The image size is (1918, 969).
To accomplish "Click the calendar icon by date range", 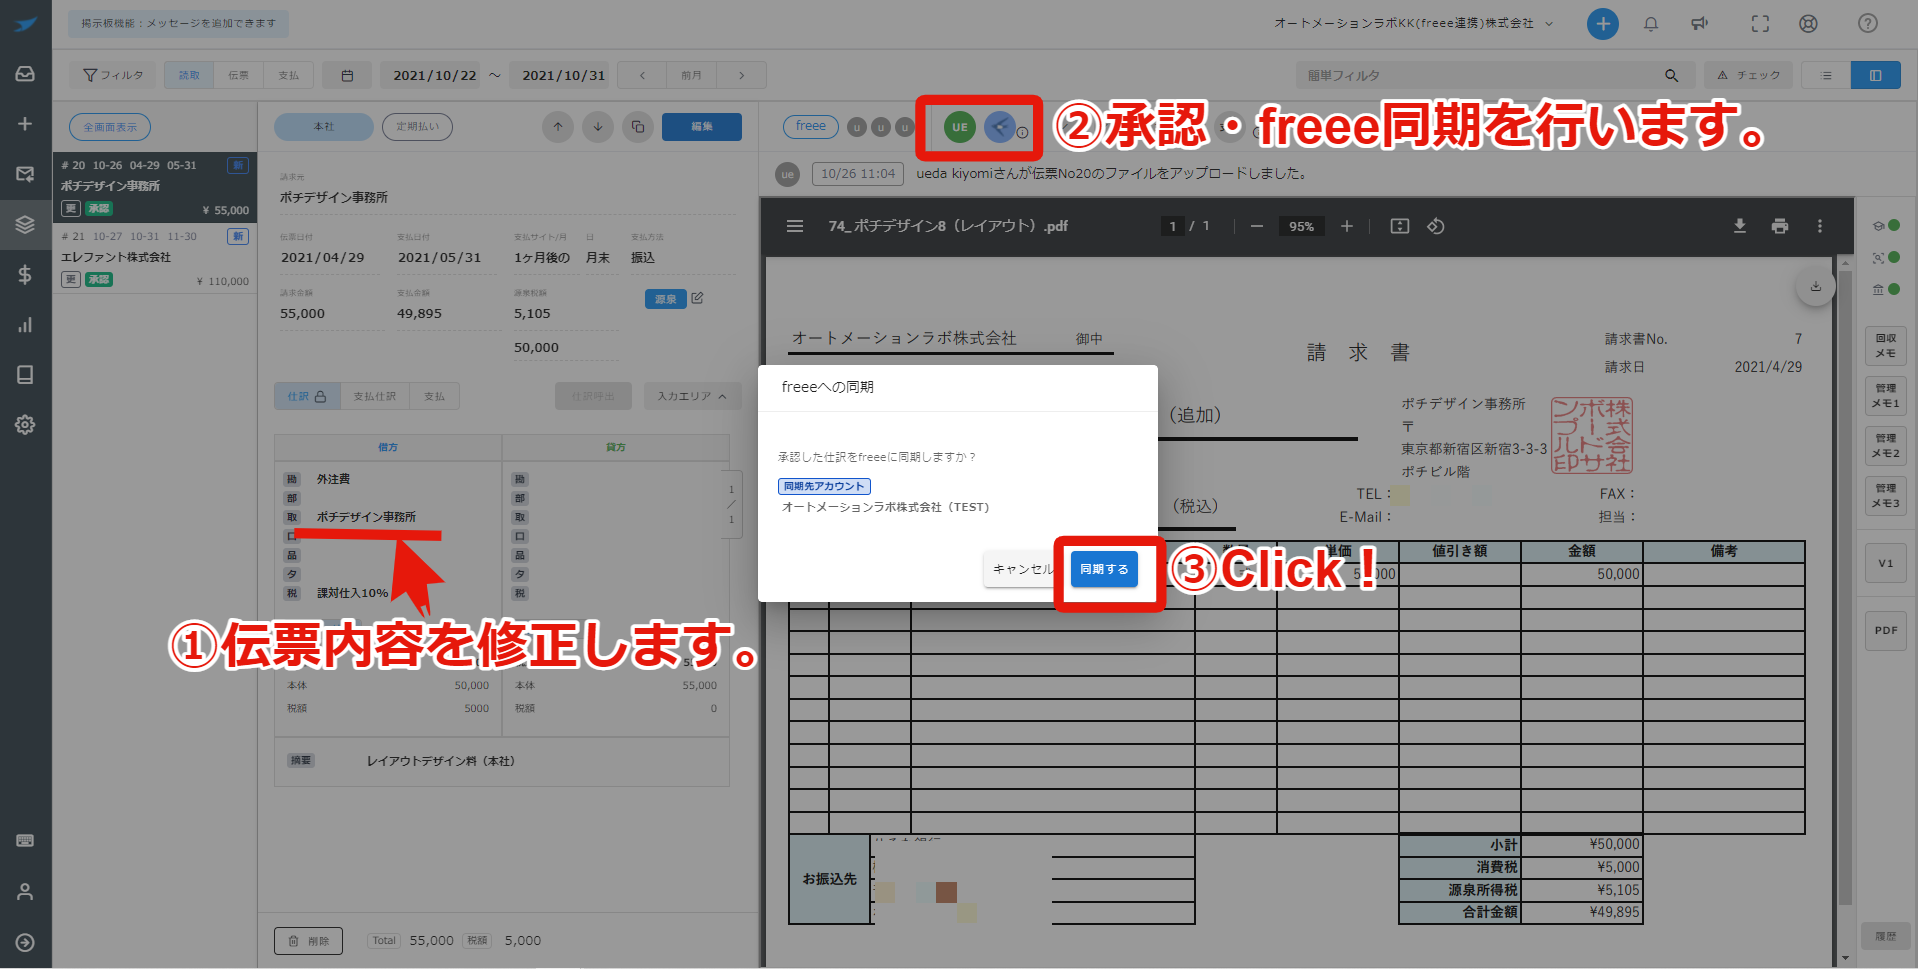I will tap(347, 75).
